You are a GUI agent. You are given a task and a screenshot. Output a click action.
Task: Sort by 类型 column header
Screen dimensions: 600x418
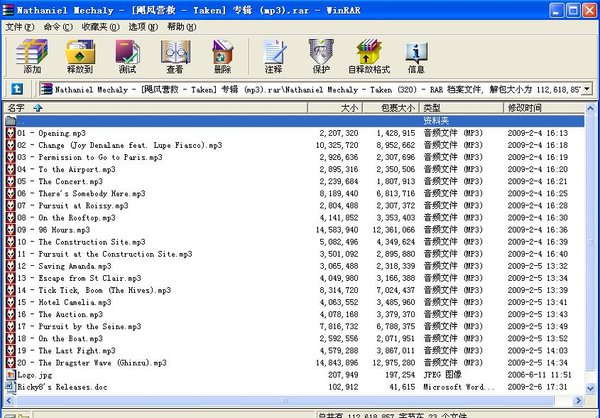click(461, 108)
